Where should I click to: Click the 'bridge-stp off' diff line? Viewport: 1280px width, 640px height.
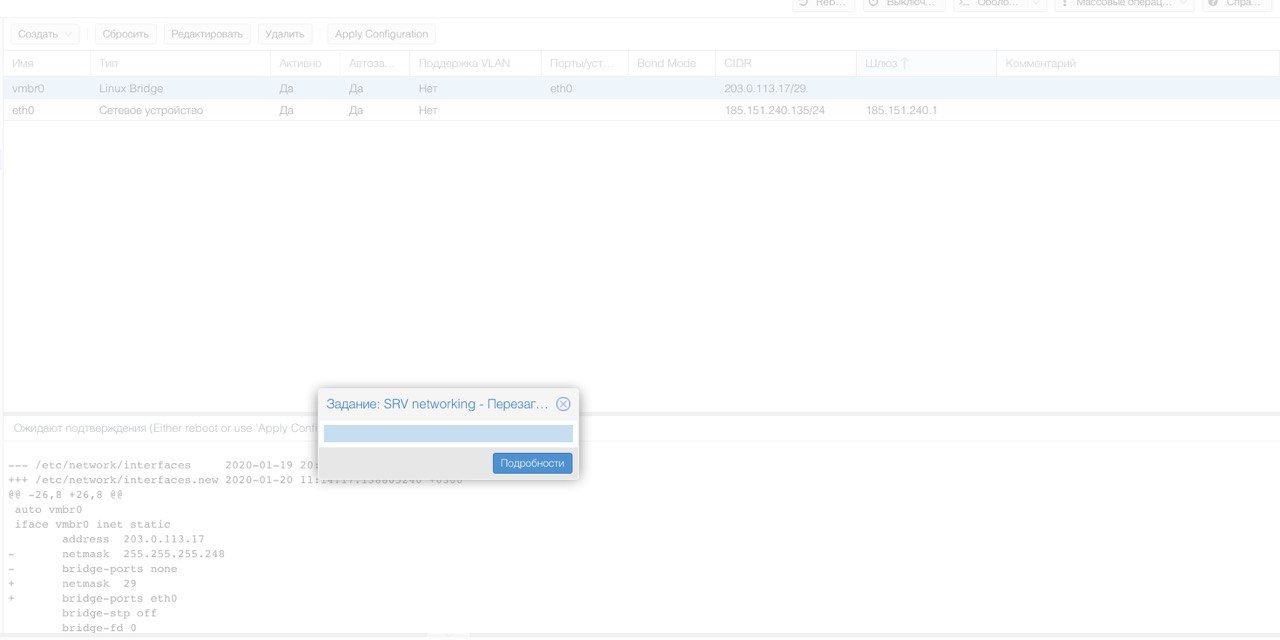pos(109,613)
